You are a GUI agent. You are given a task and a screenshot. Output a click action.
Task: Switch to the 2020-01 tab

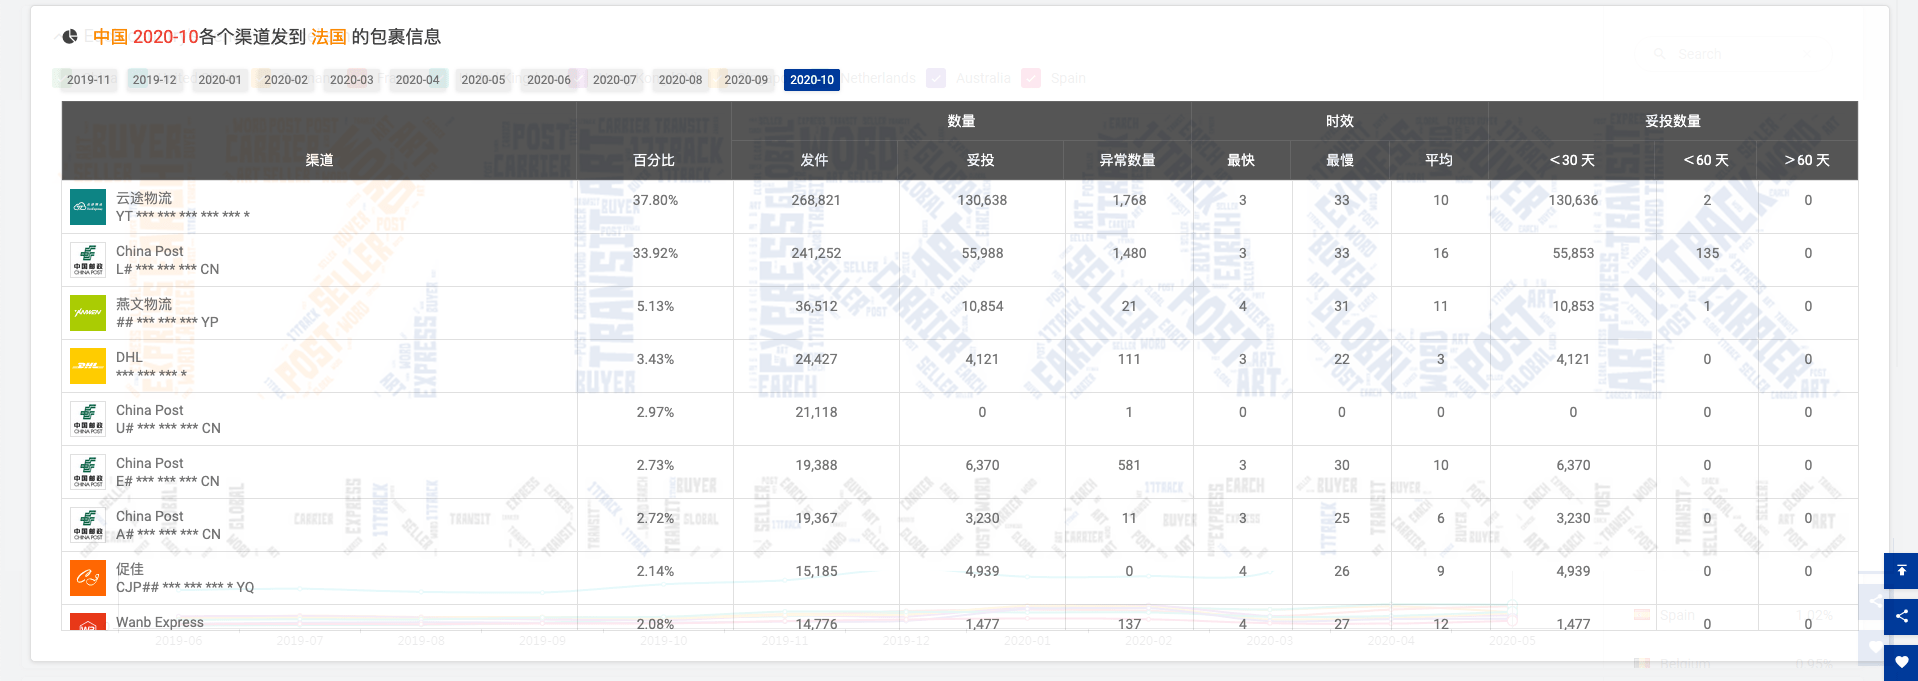220,80
